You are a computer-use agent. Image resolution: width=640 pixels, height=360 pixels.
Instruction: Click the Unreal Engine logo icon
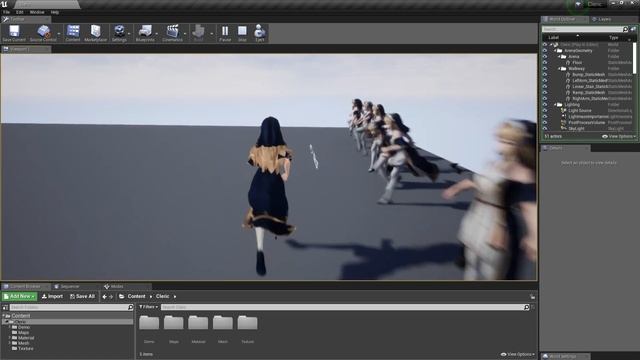pos(4,4)
